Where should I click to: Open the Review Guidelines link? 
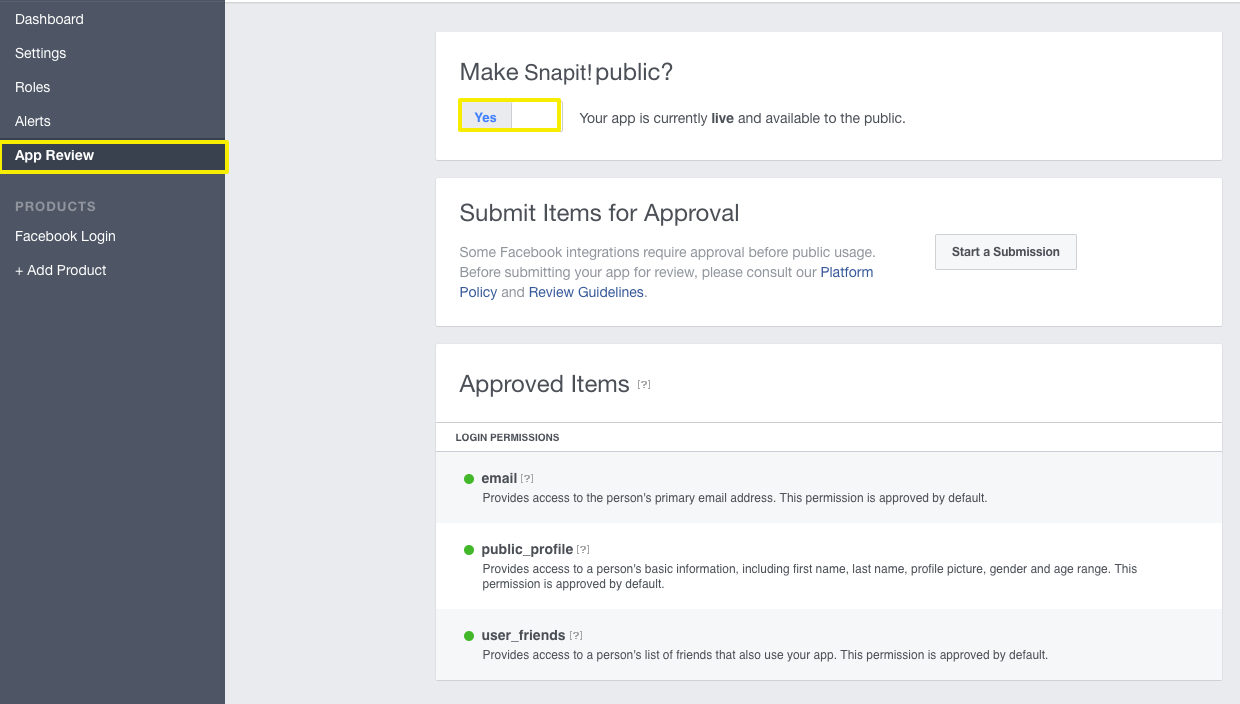pos(586,292)
